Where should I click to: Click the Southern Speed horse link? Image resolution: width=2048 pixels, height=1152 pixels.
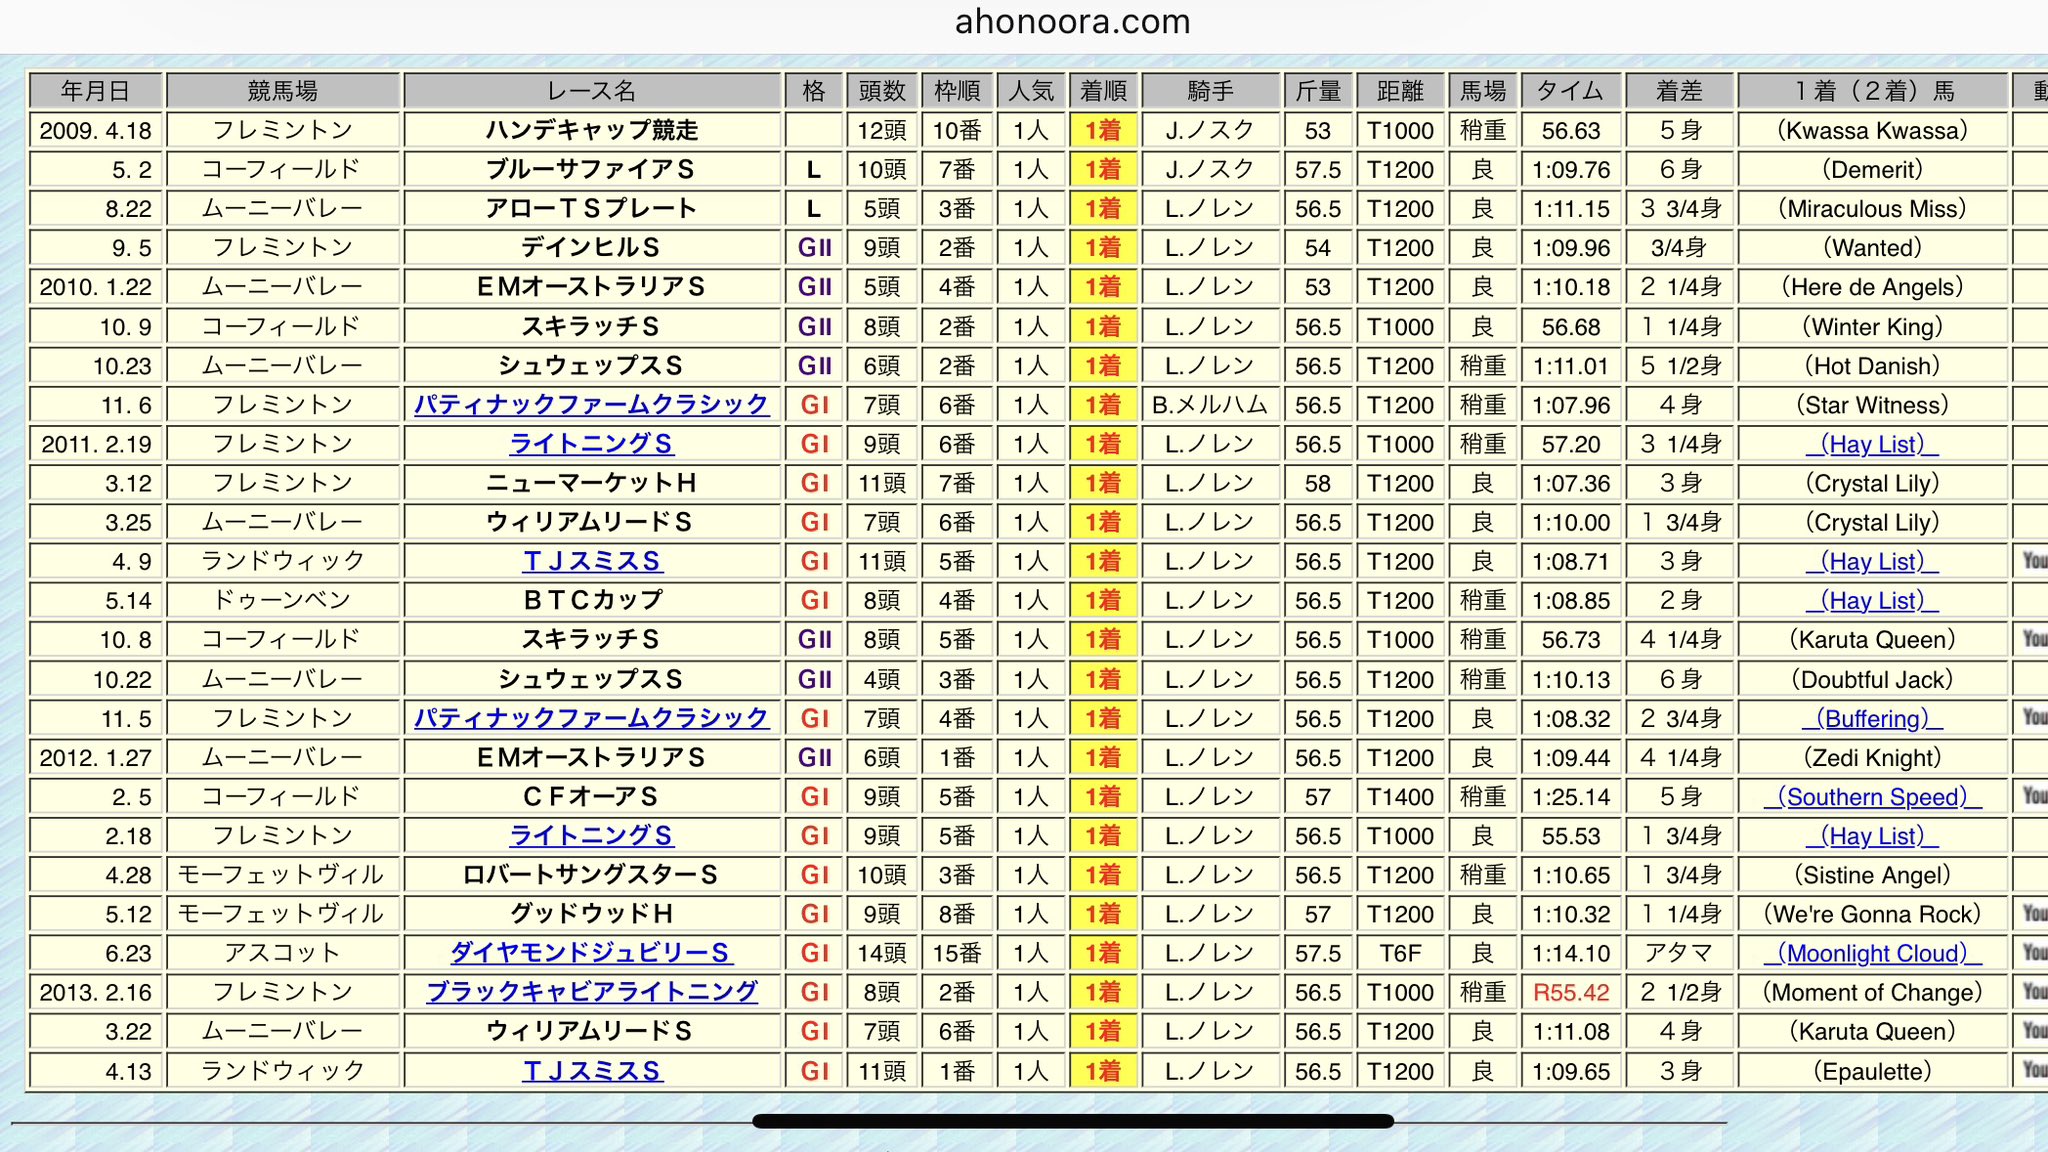click(1872, 797)
